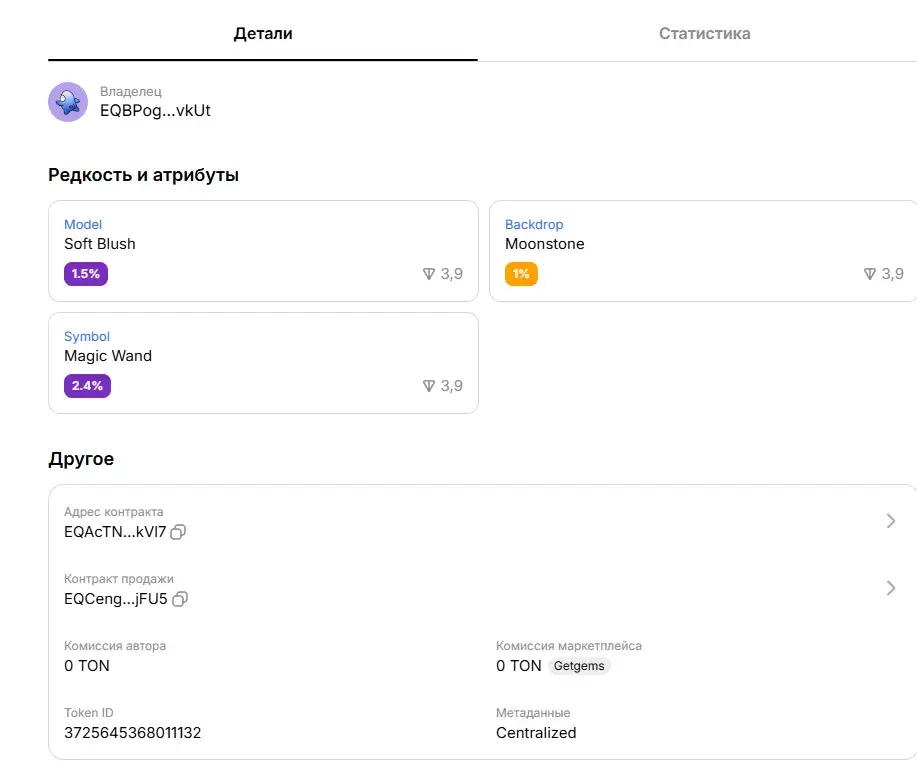Click the Centralized metadata value
The image size is (917, 769).
[536, 733]
